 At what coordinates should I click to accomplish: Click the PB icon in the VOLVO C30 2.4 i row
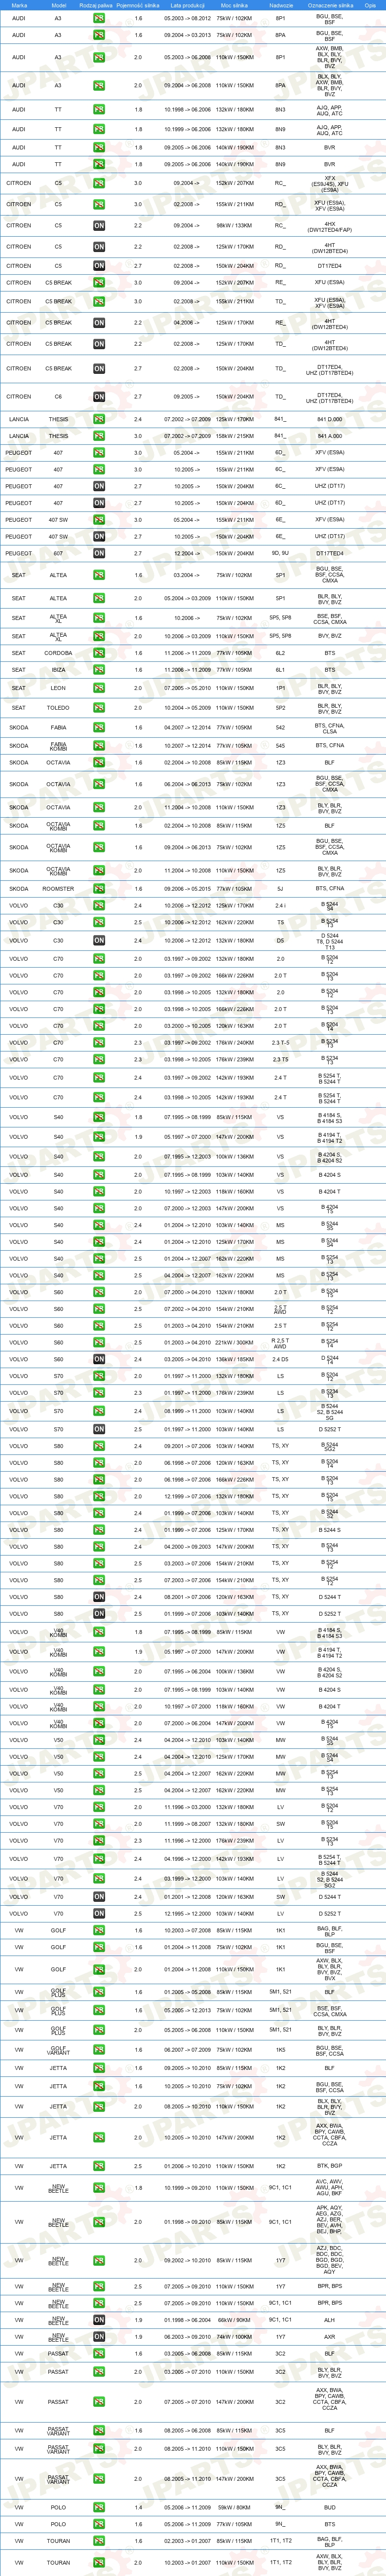coord(99,906)
